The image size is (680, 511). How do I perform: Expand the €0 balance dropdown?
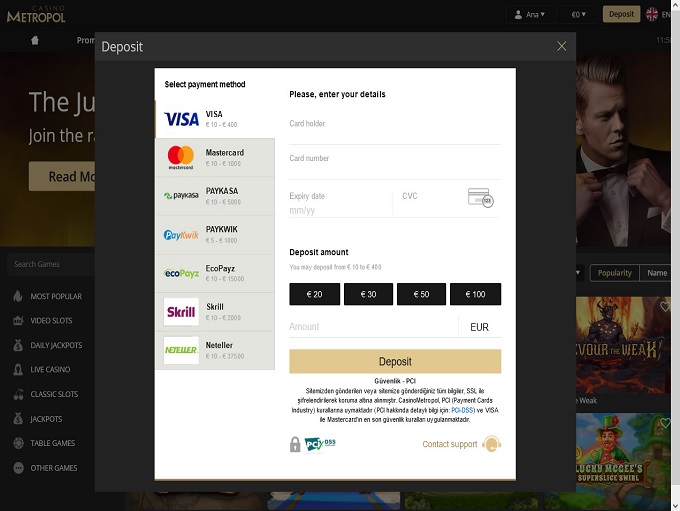point(579,15)
